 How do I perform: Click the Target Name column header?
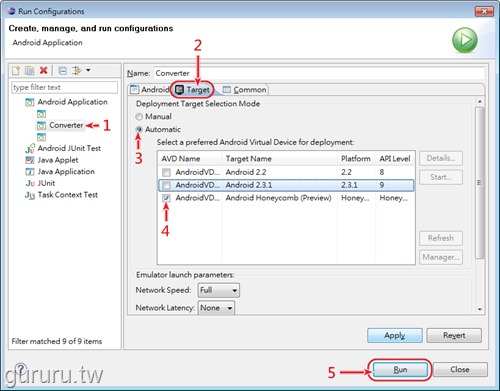pos(279,159)
